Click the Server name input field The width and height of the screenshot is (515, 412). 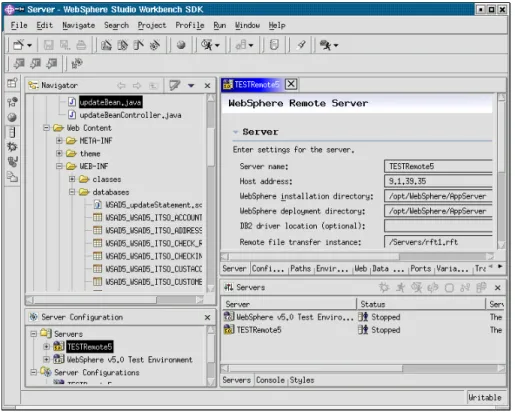438,166
